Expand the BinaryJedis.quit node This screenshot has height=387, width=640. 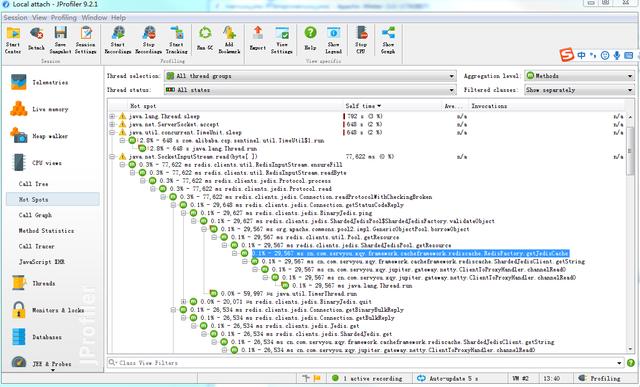[184, 302]
